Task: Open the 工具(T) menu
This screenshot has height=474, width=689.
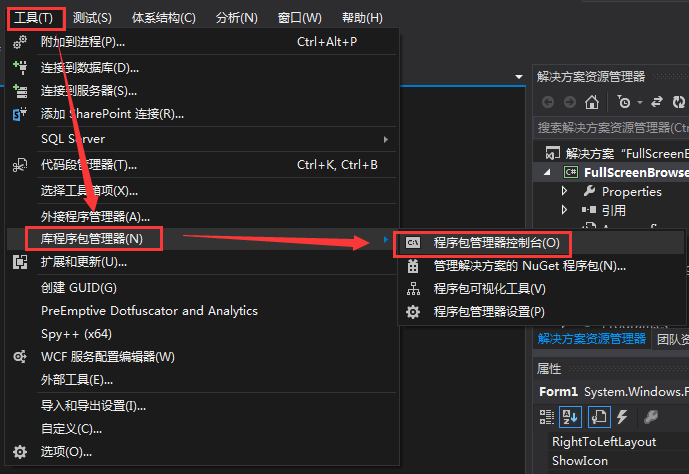Action: pos(33,18)
